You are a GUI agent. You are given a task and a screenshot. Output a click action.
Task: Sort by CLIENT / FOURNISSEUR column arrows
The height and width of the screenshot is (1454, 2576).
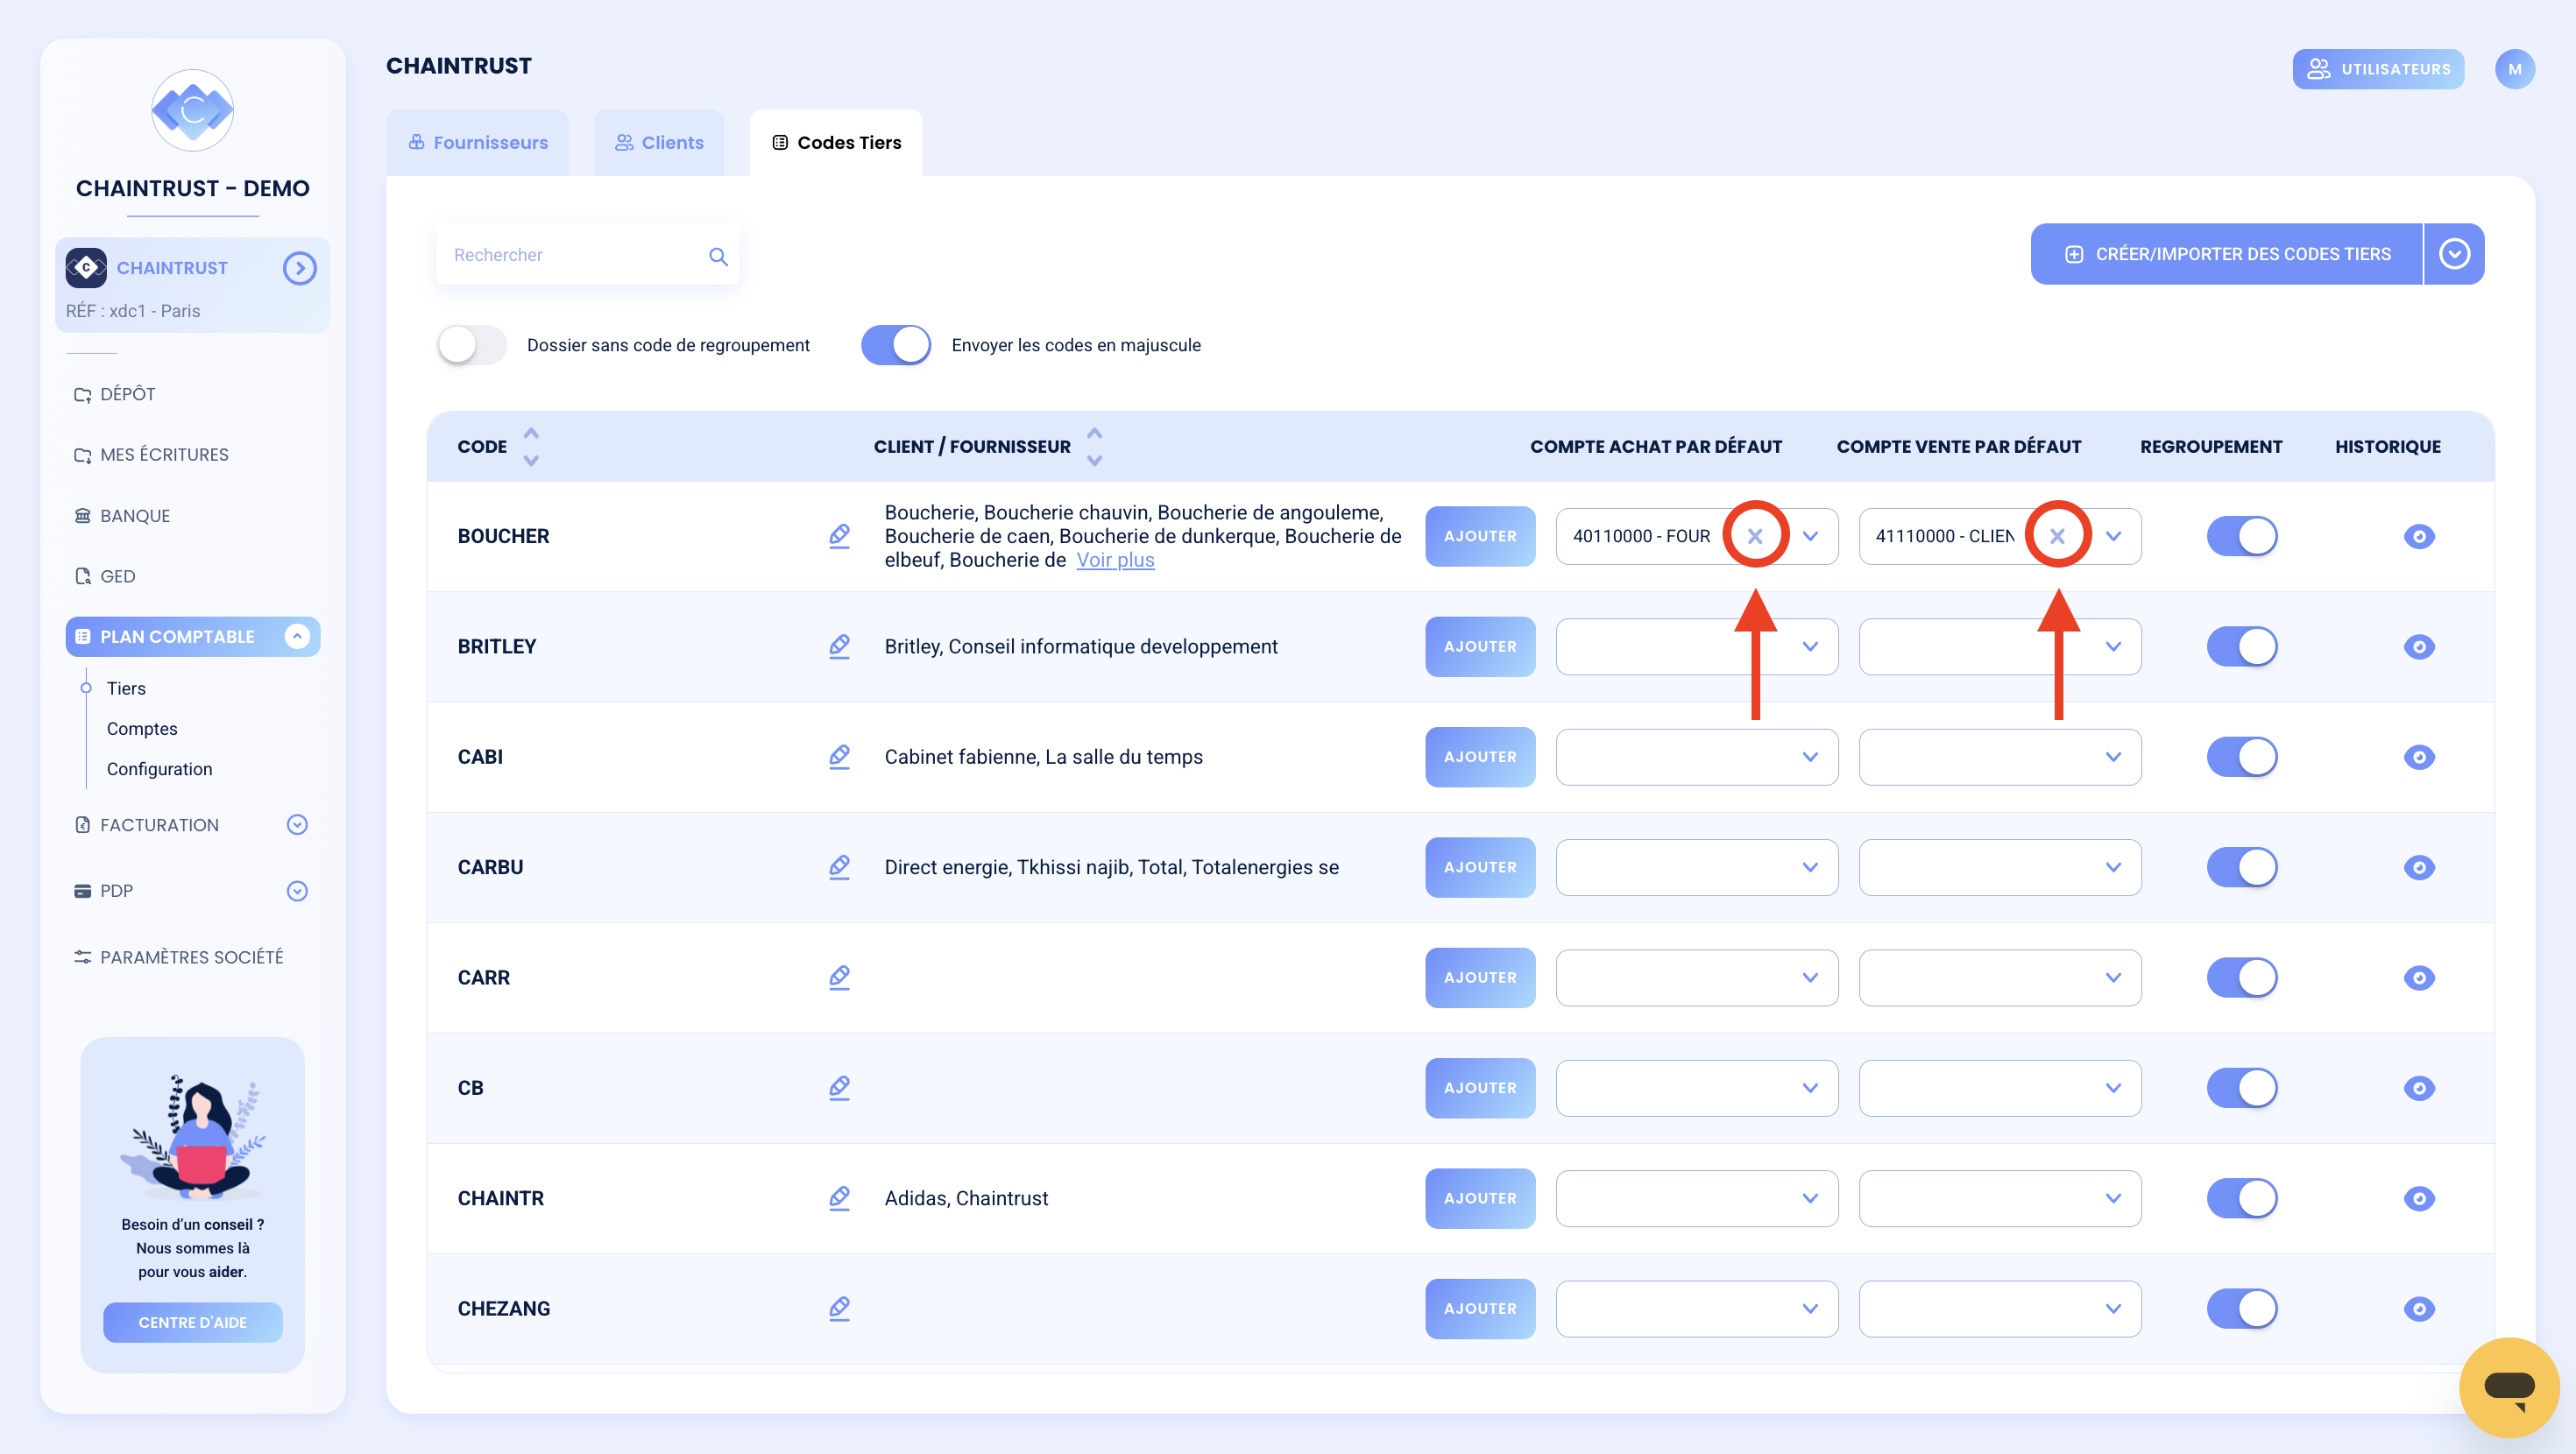(1094, 447)
